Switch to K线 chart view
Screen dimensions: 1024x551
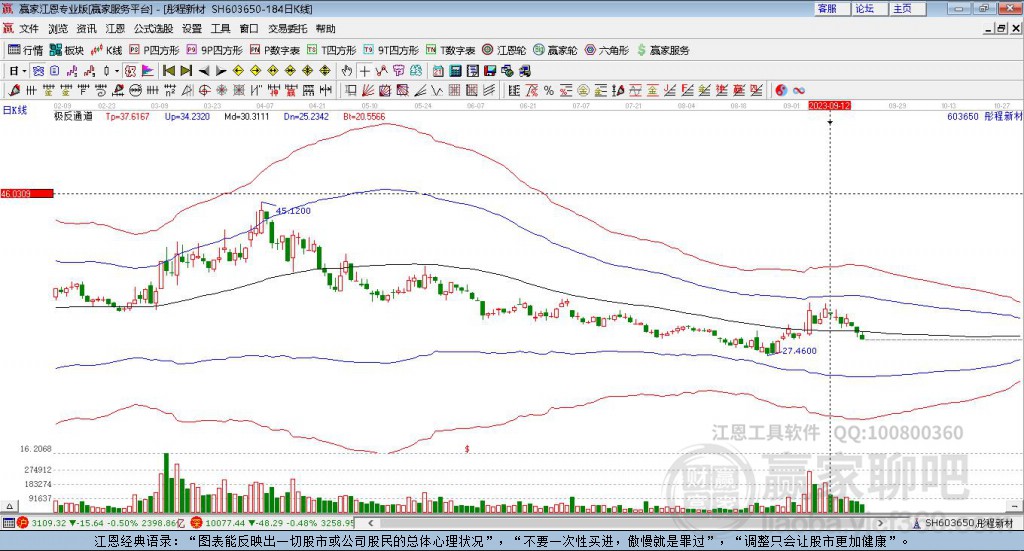(x=106, y=50)
